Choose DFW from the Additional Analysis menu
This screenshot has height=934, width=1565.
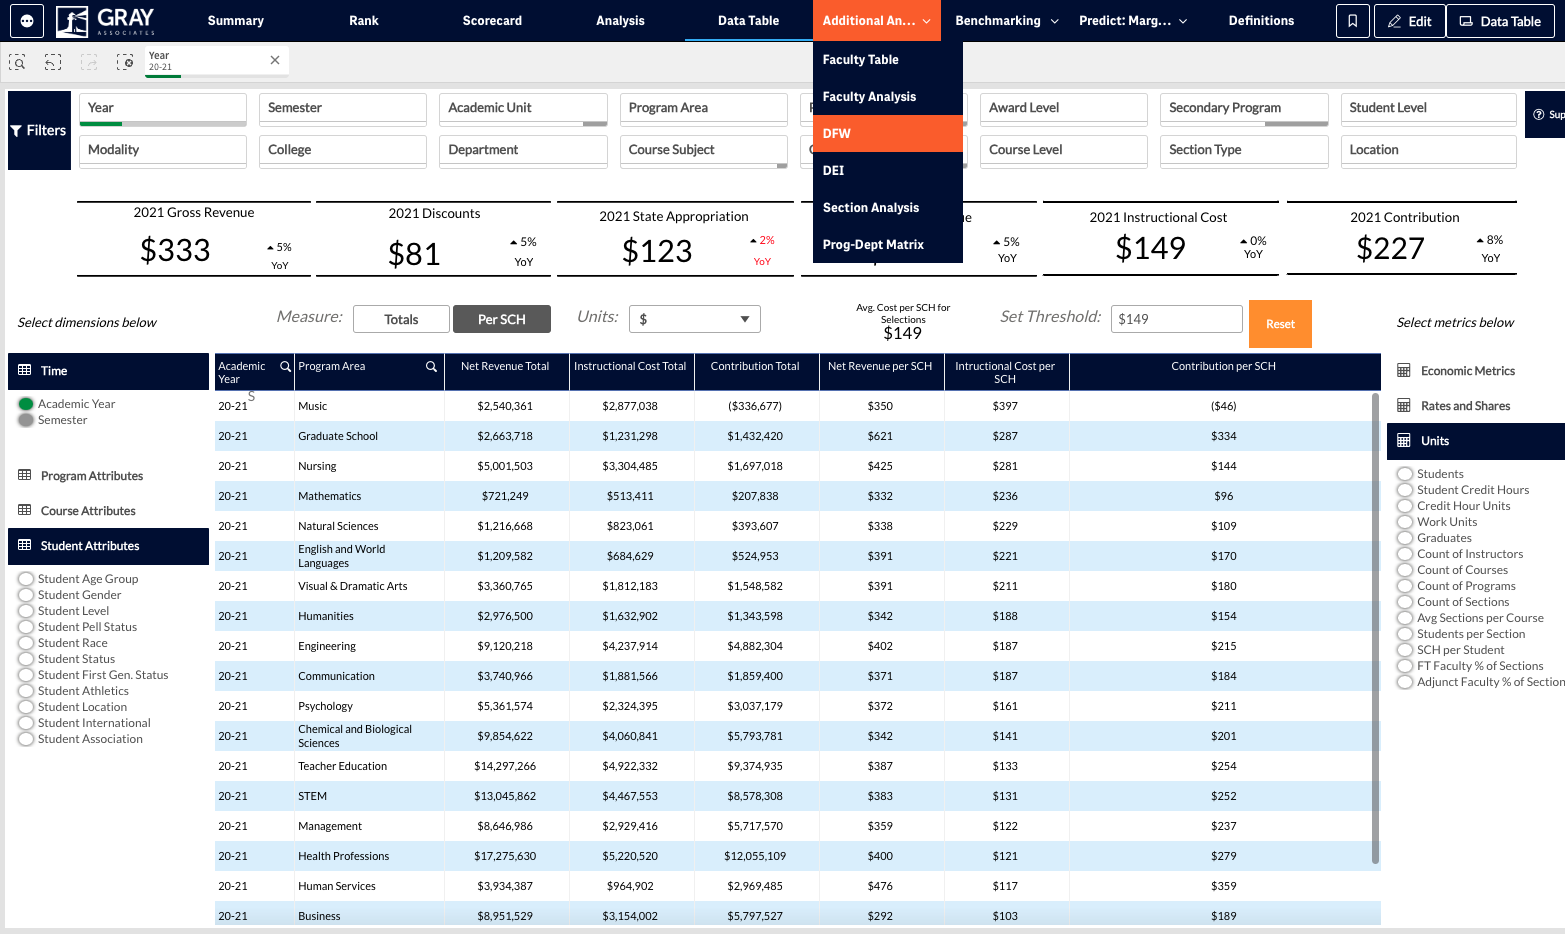[x=888, y=133]
